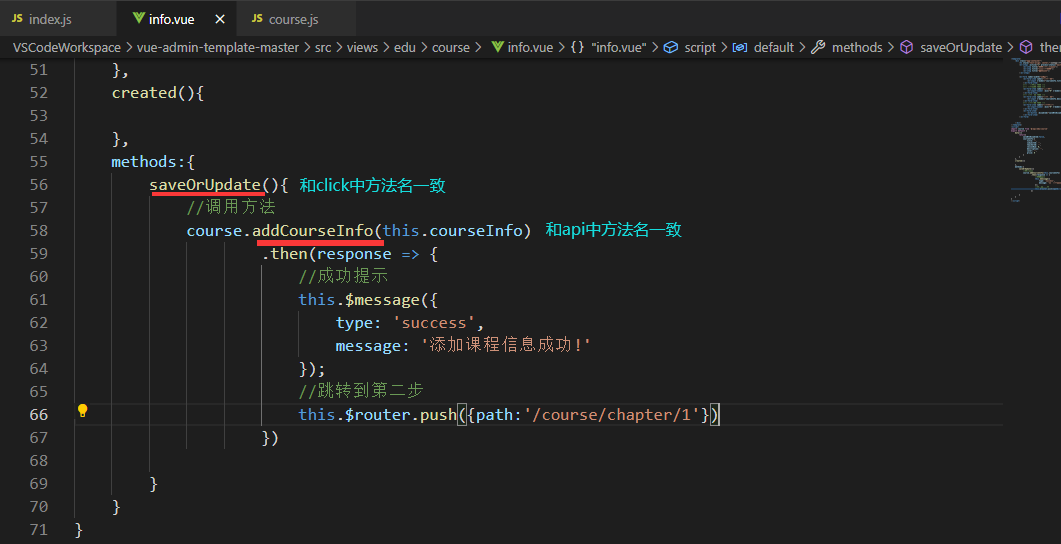
Task: Click line number 58 in gutter
Action: point(39,231)
